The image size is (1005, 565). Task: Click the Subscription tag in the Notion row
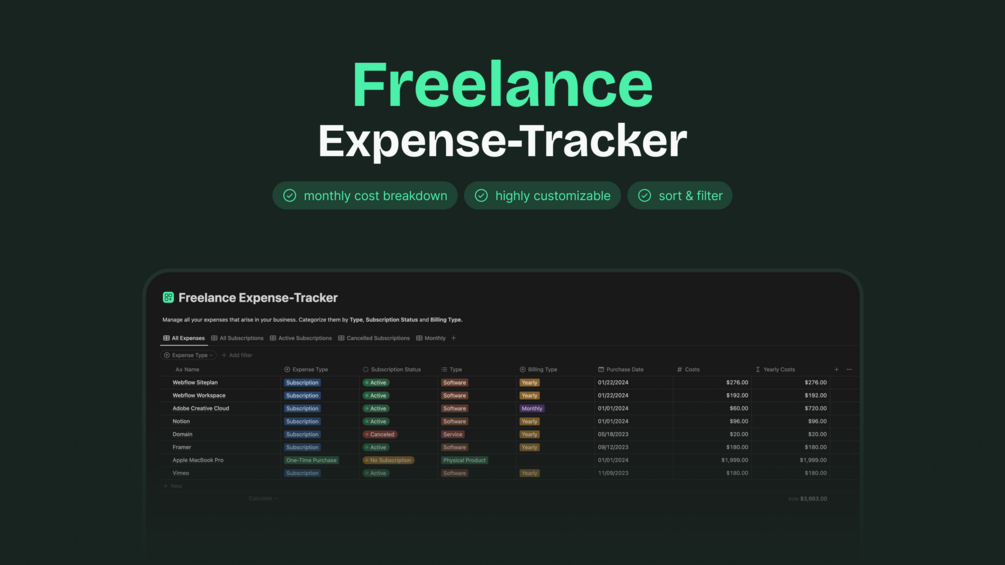coord(302,422)
